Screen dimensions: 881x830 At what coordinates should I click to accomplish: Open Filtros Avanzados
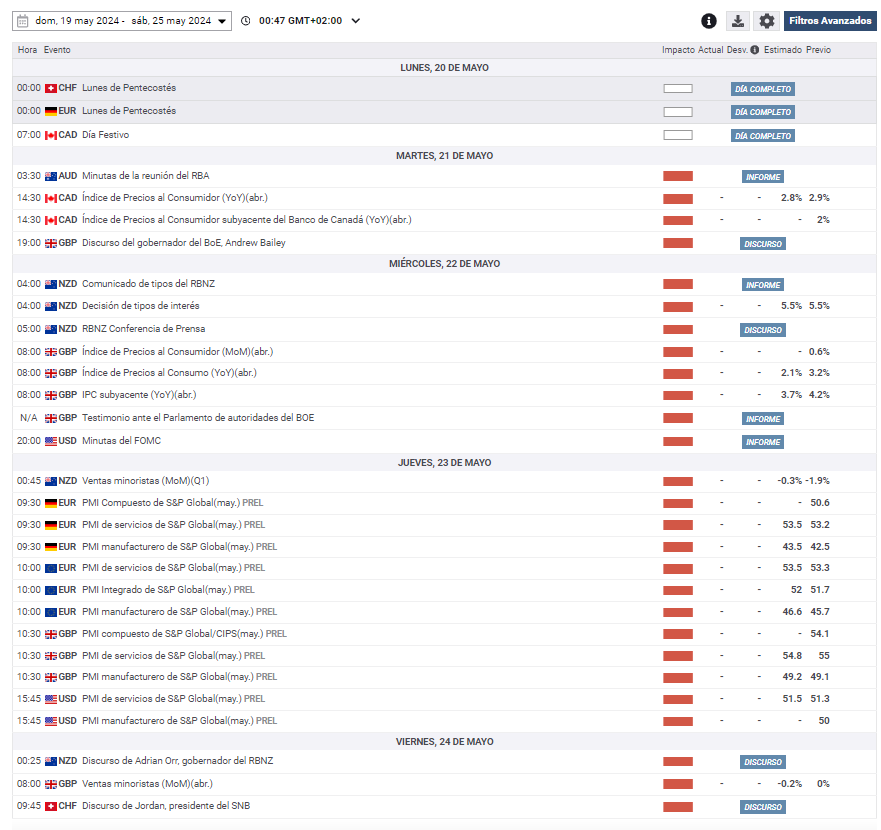tap(830, 21)
